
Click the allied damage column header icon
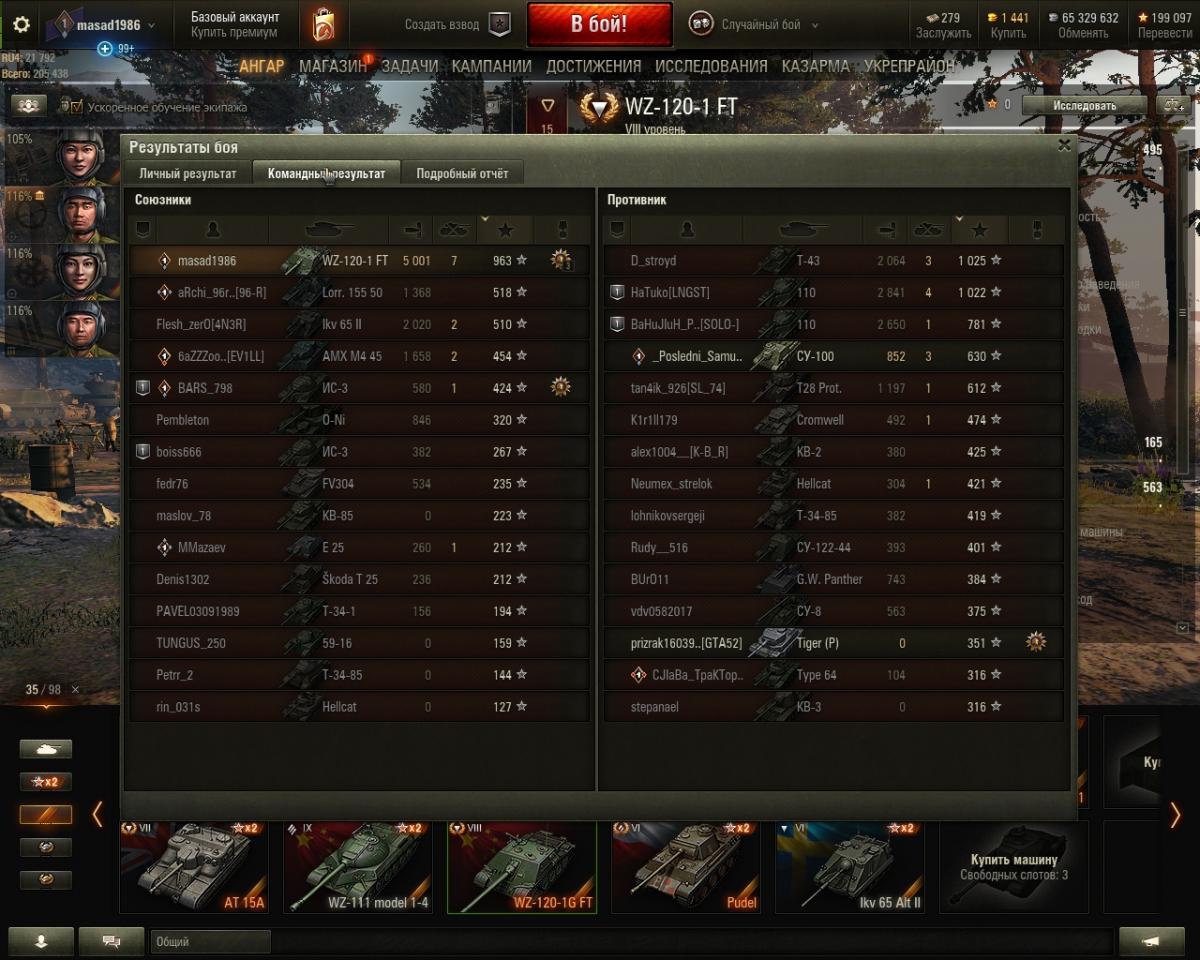point(411,230)
